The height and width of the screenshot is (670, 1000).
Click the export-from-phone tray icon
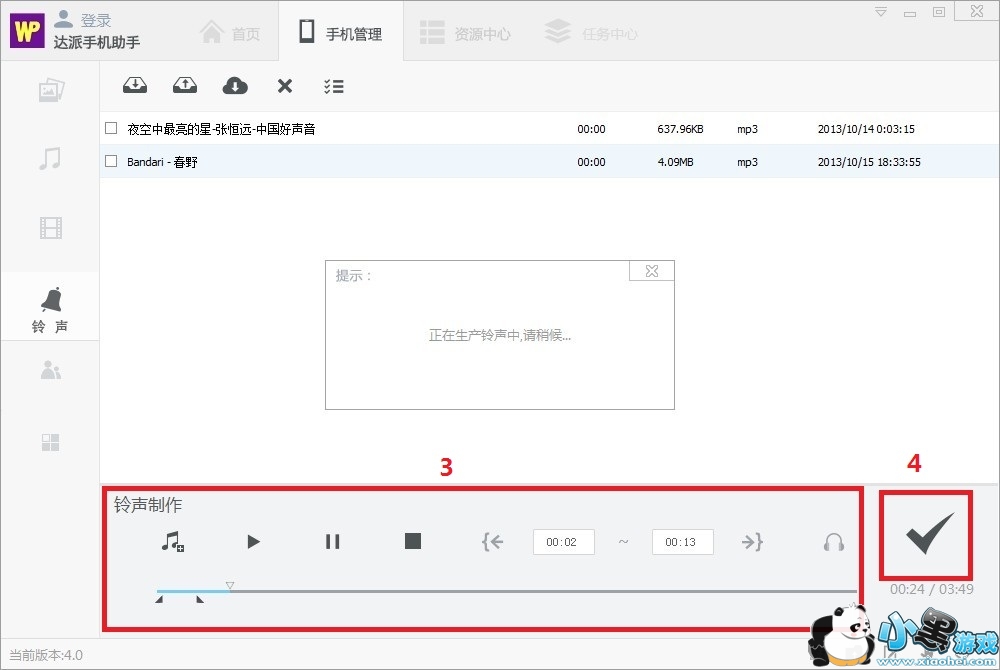185,85
